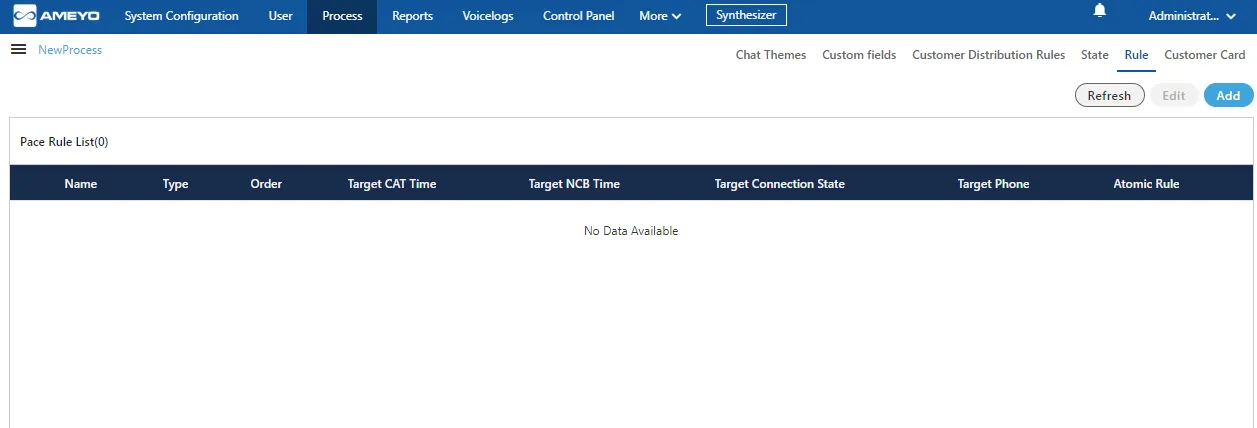This screenshot has width=1257, height=428.
Task: Open the Reports menu
Action: click(x=413, y=16)
